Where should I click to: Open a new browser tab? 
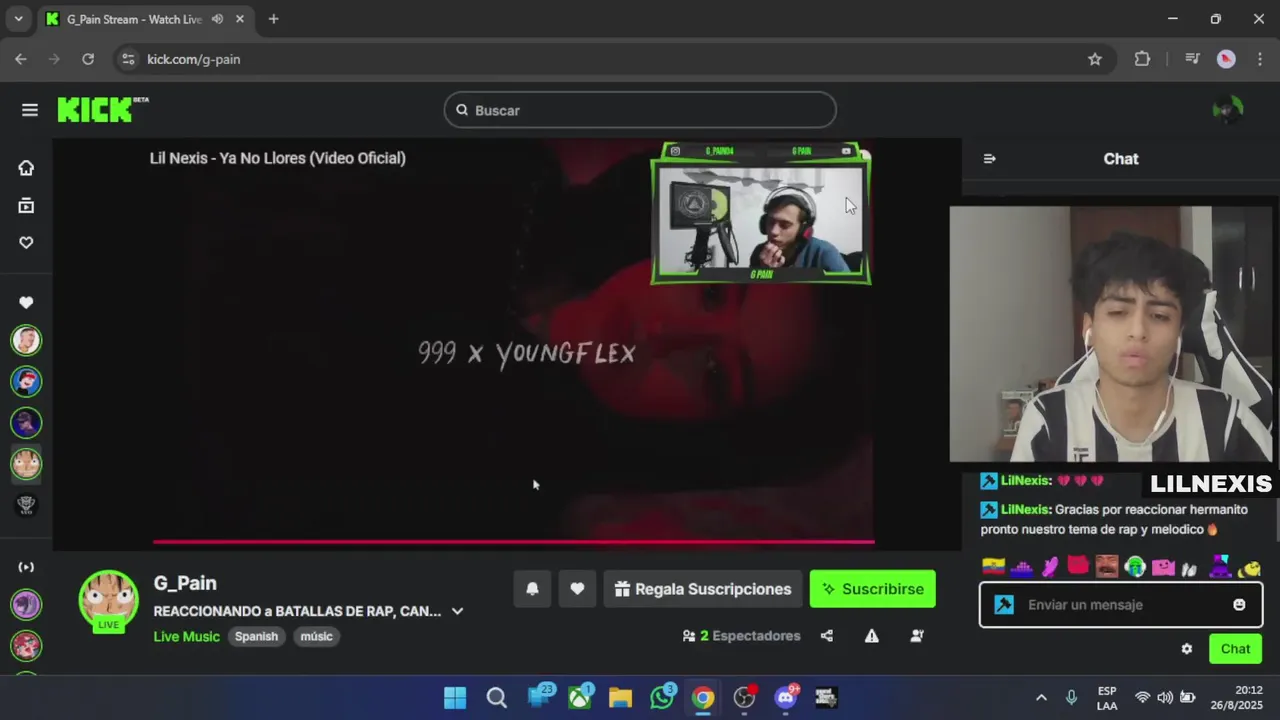tap(273, 19)
